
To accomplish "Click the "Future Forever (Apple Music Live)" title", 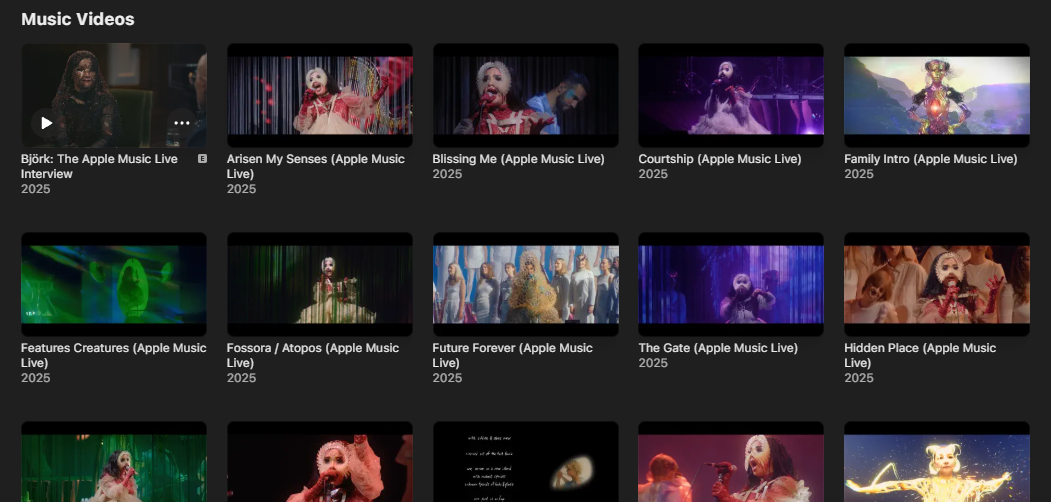I will (x=513, y=355).
